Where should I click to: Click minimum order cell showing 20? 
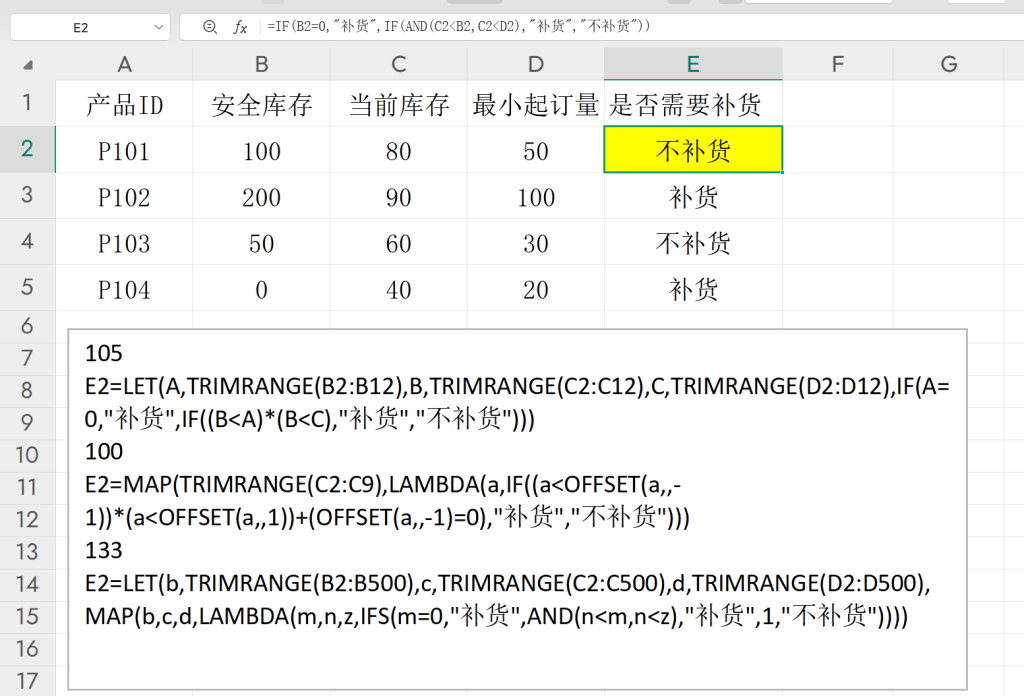536,289
